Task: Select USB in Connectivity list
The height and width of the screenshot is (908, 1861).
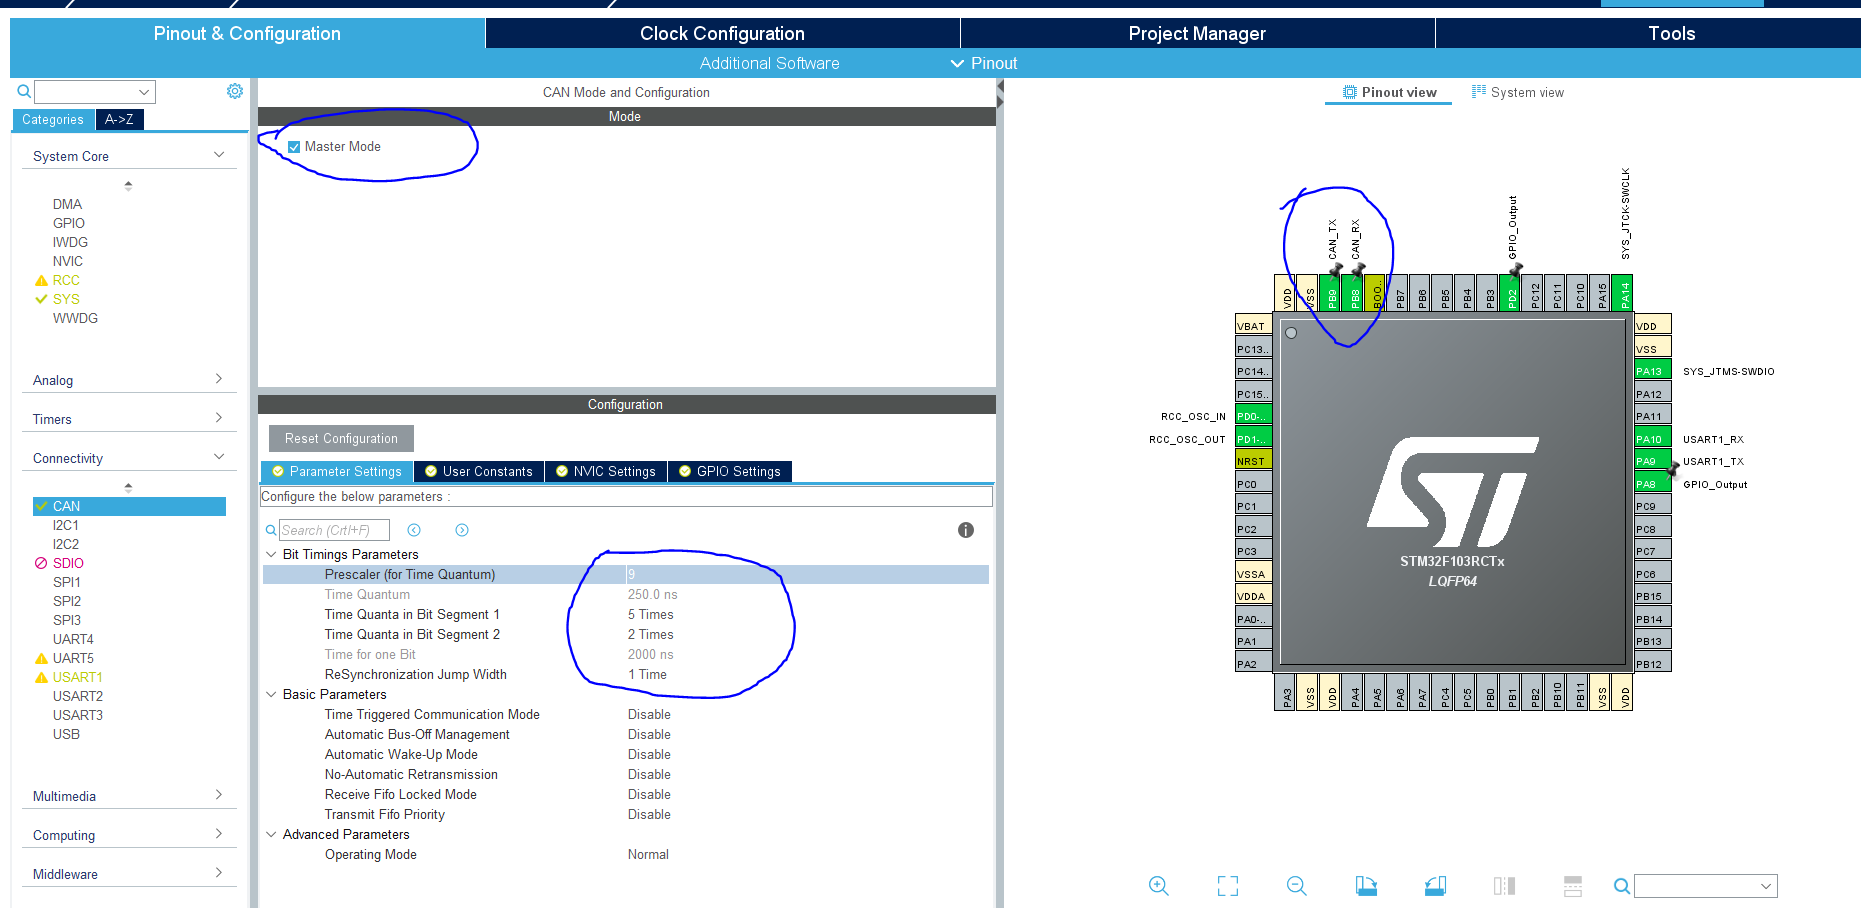Action: 66,734
